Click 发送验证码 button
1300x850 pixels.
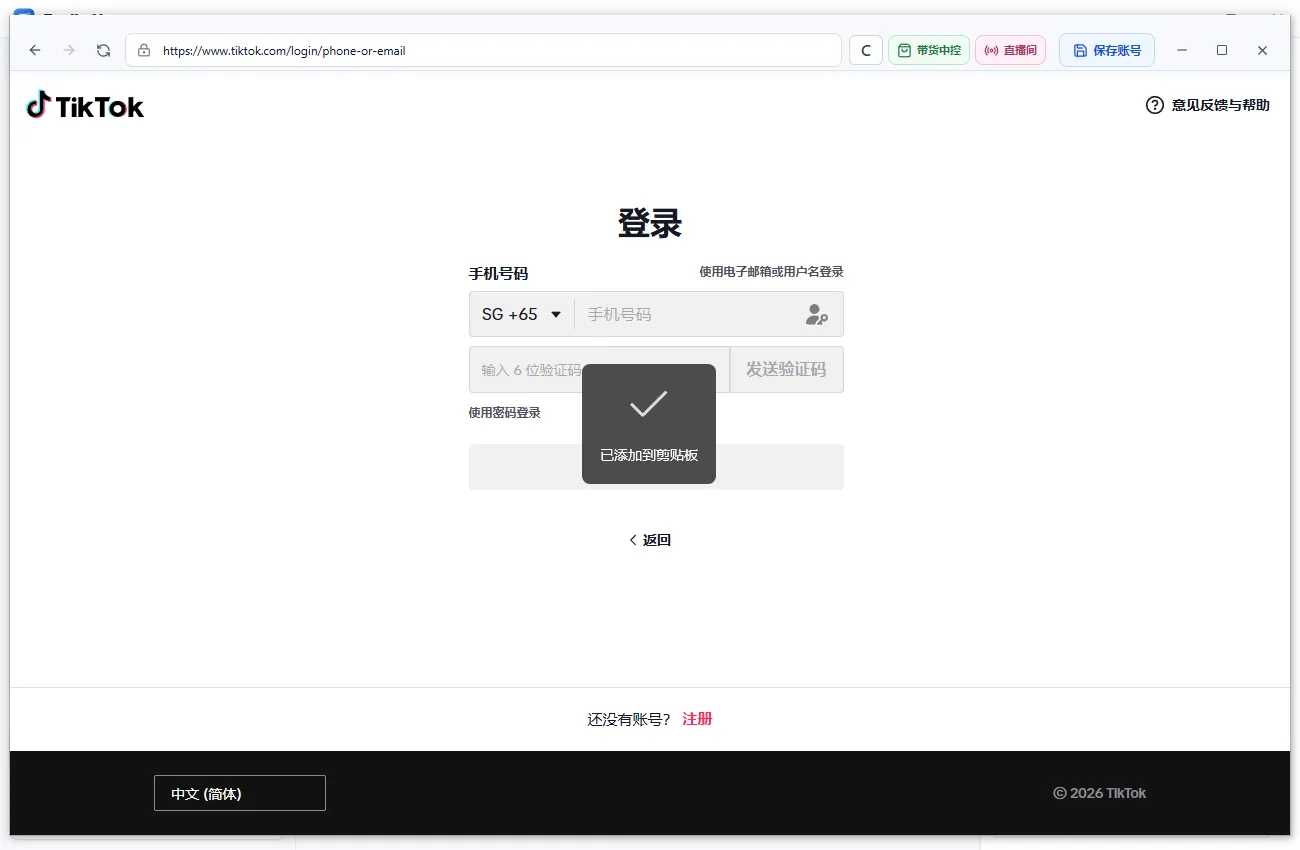click(787, 370)
